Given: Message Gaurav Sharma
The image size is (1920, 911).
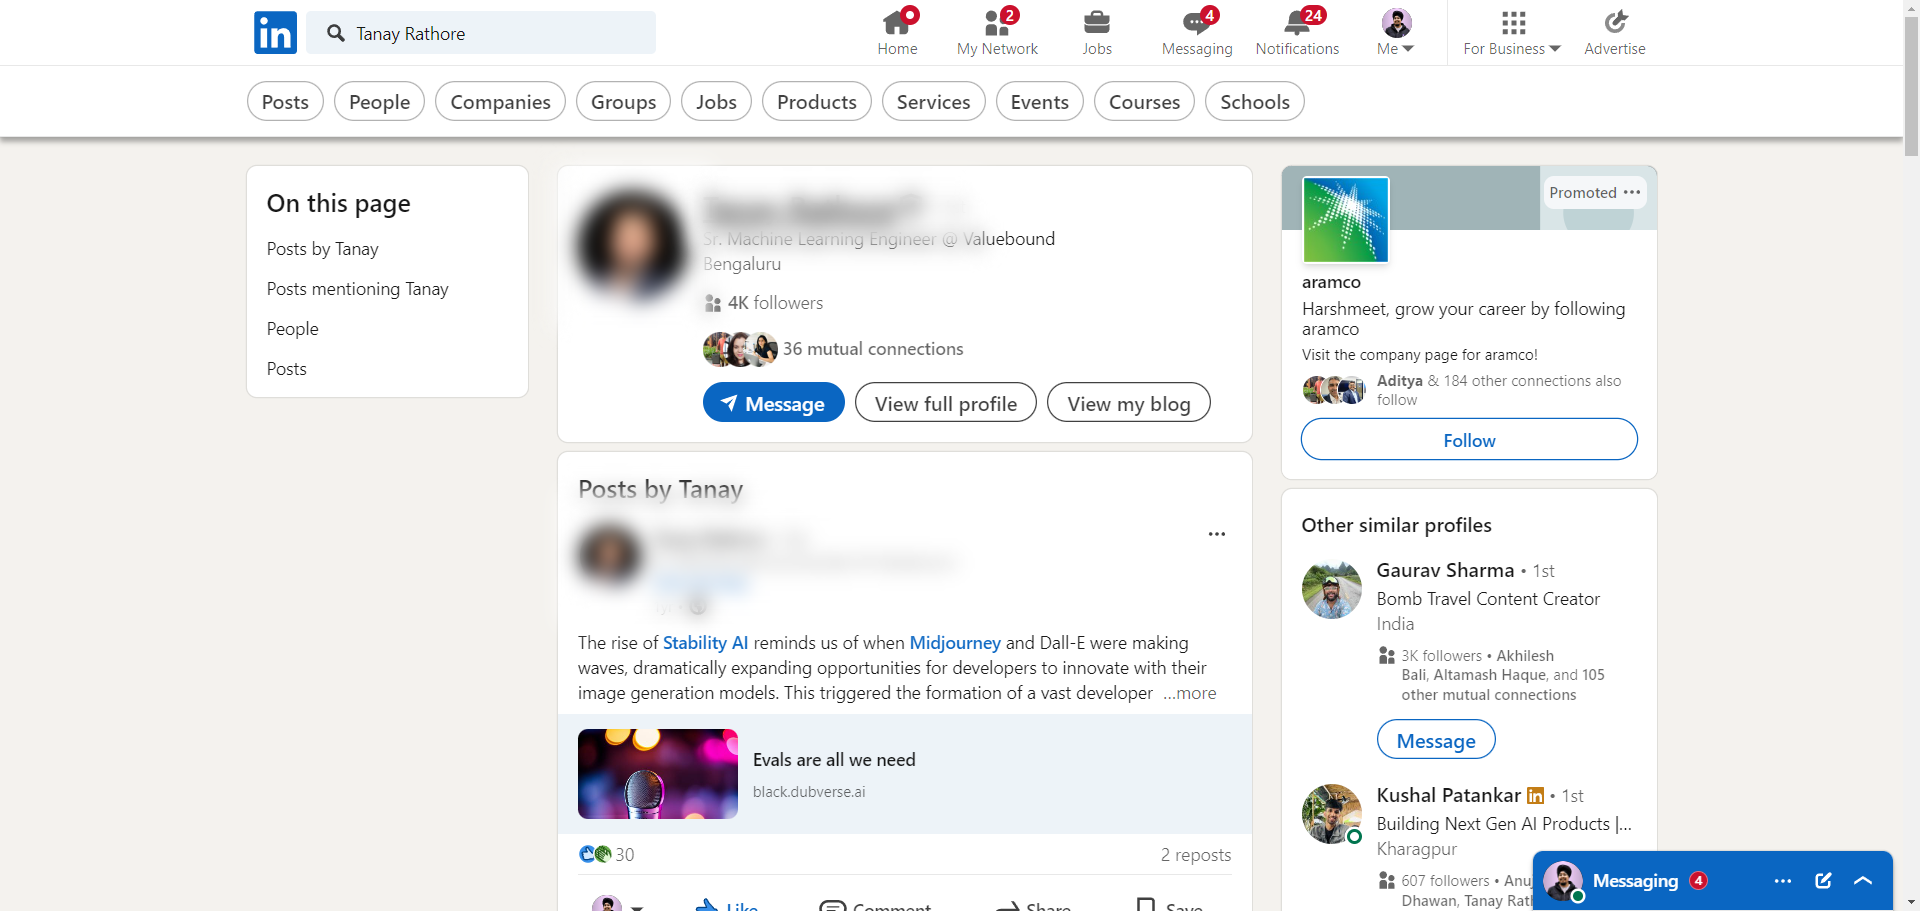Looking at the screenshot, I should [x=1436, y=739].
